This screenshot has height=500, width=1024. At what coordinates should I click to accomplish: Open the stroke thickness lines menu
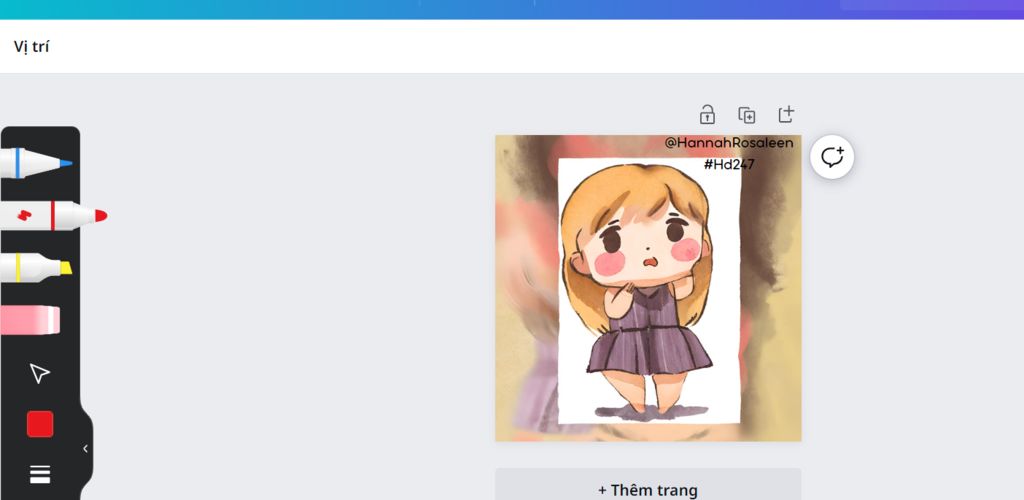point(40,475)
